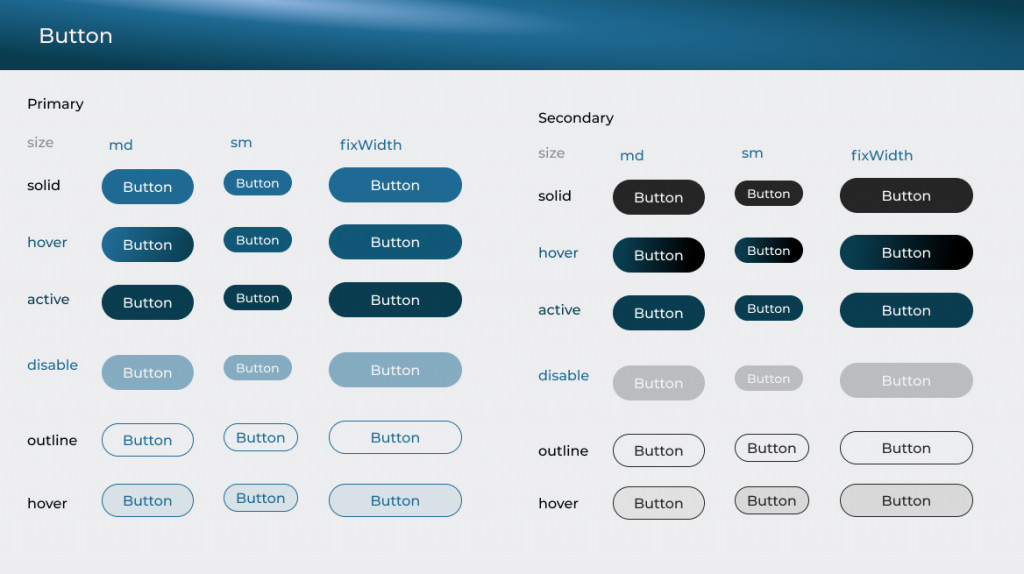Click the Secondary 'active' row label
The height and width of the screenshot is (574, 1024).
(560, 310)
